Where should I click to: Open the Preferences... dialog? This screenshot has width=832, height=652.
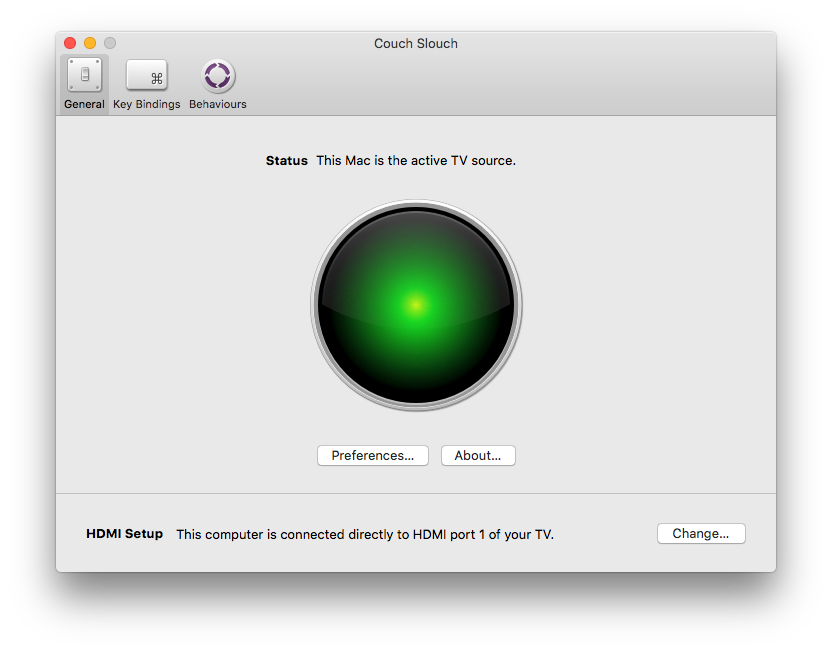coord(372,456)
